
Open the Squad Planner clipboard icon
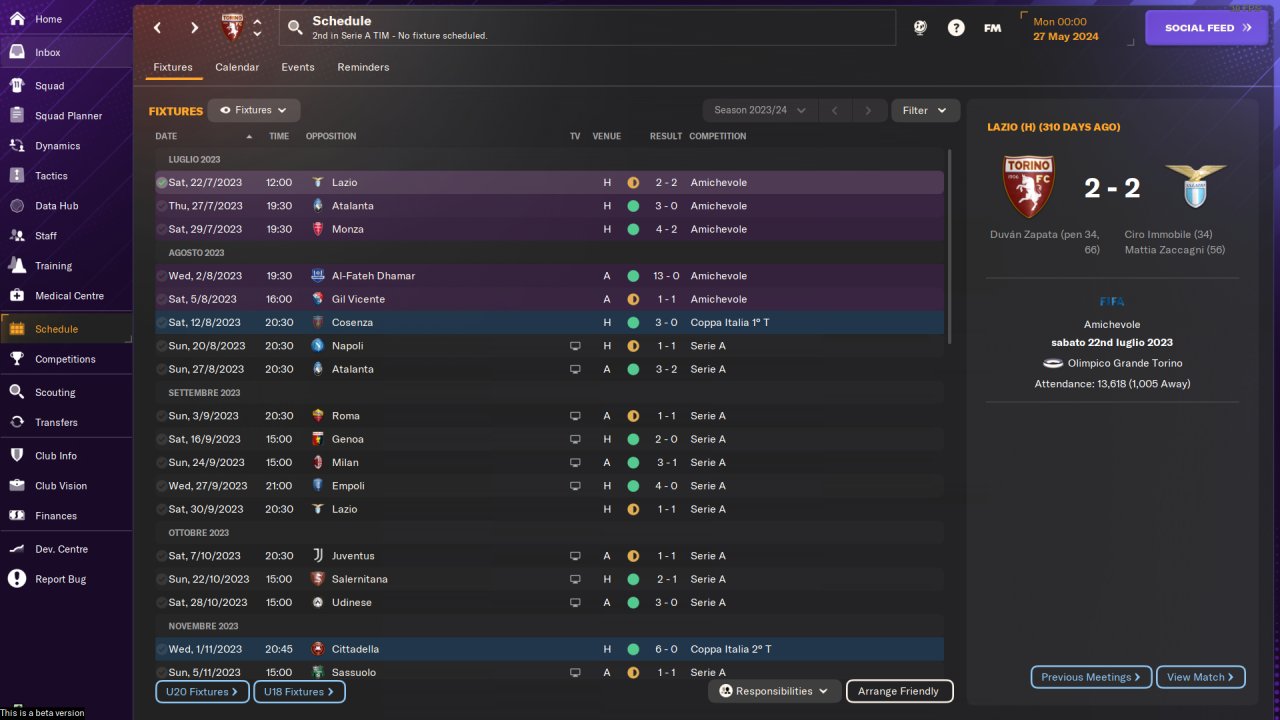coord(17,116)
